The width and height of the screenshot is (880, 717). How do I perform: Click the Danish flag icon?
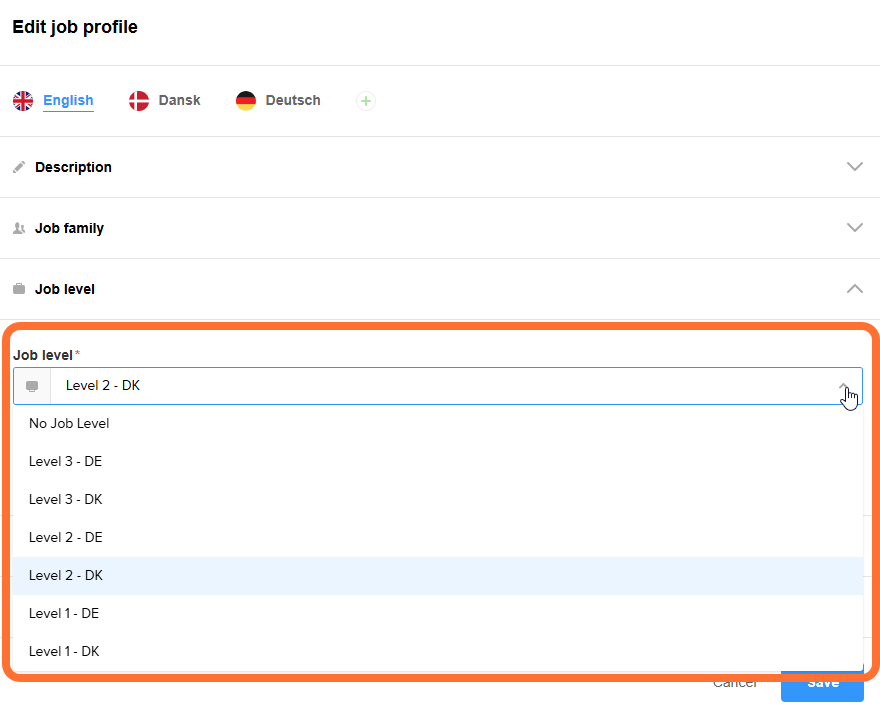pos(139,101)
